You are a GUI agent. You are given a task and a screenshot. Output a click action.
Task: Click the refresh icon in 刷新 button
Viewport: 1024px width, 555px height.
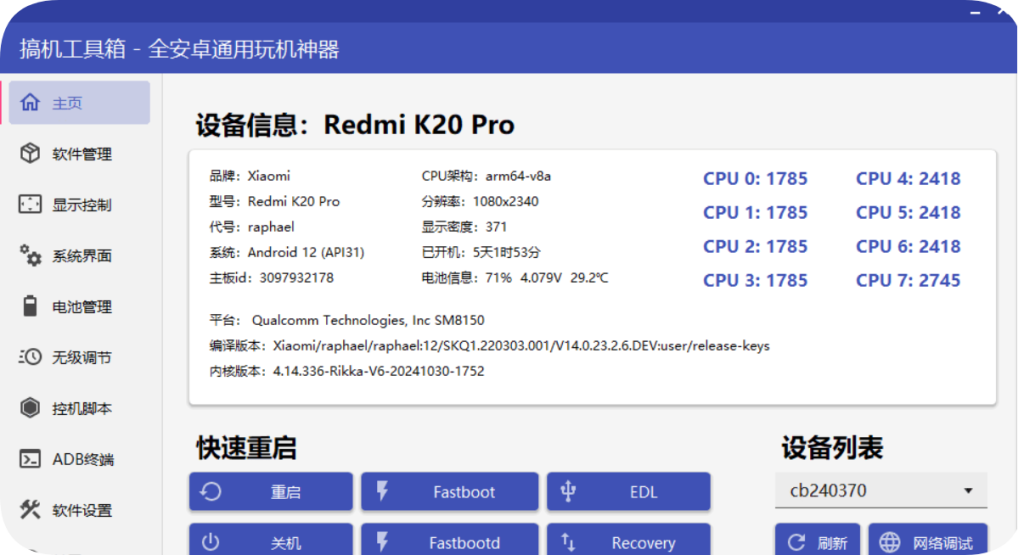(x=796, y=542)
